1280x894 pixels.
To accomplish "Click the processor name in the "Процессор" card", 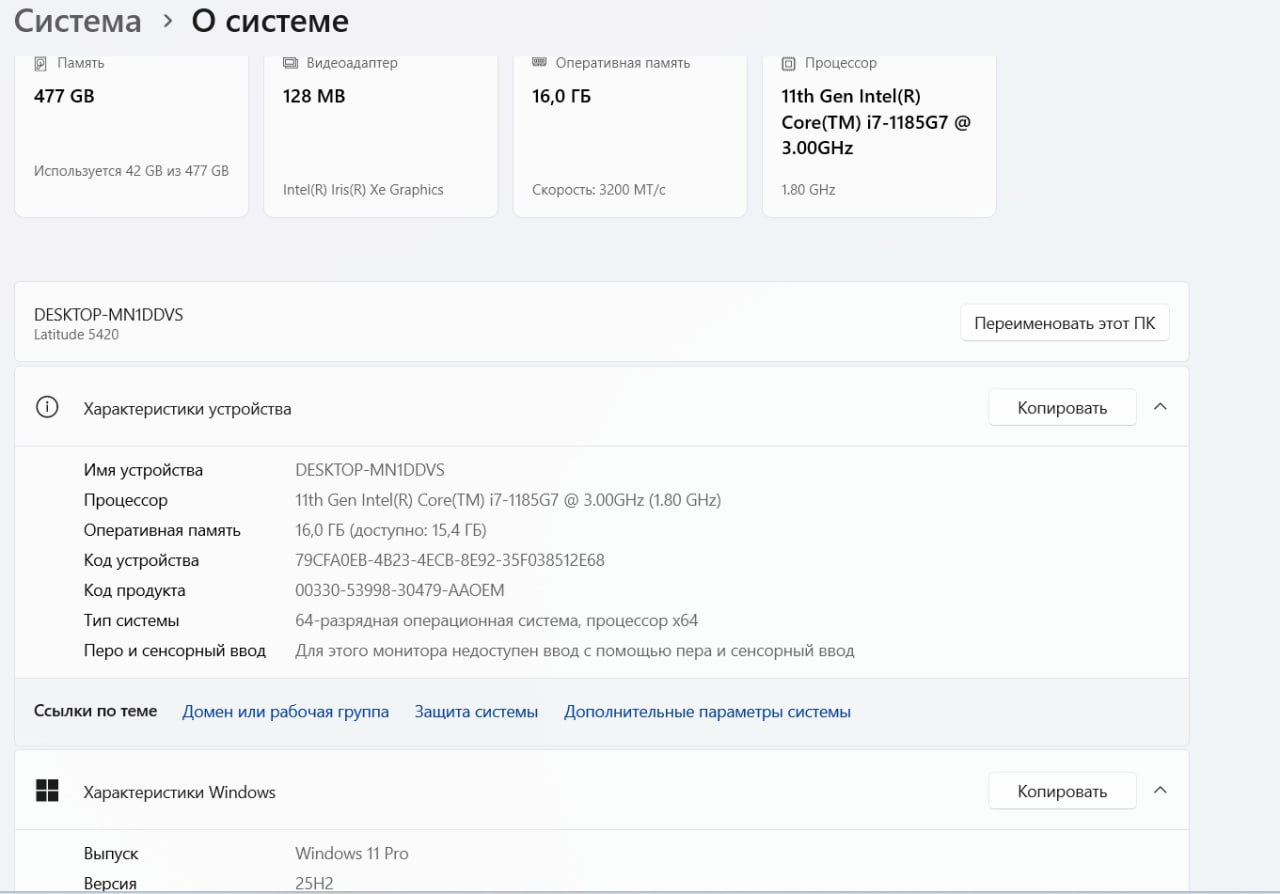I will coord(876,122).
